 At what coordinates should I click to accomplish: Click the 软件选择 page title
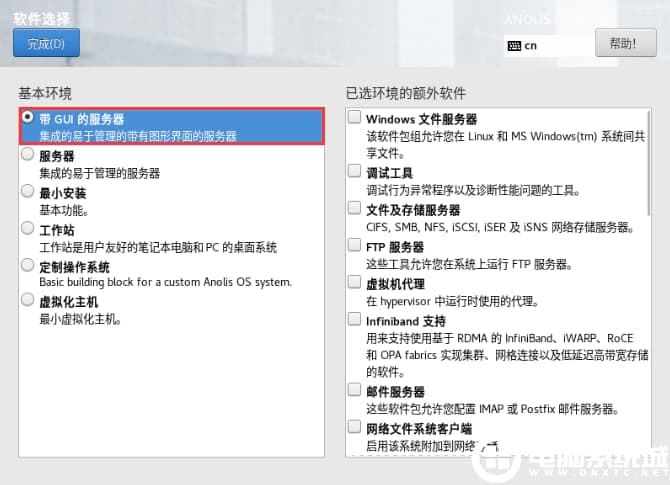pyautogui.click(x=41, y=19)
